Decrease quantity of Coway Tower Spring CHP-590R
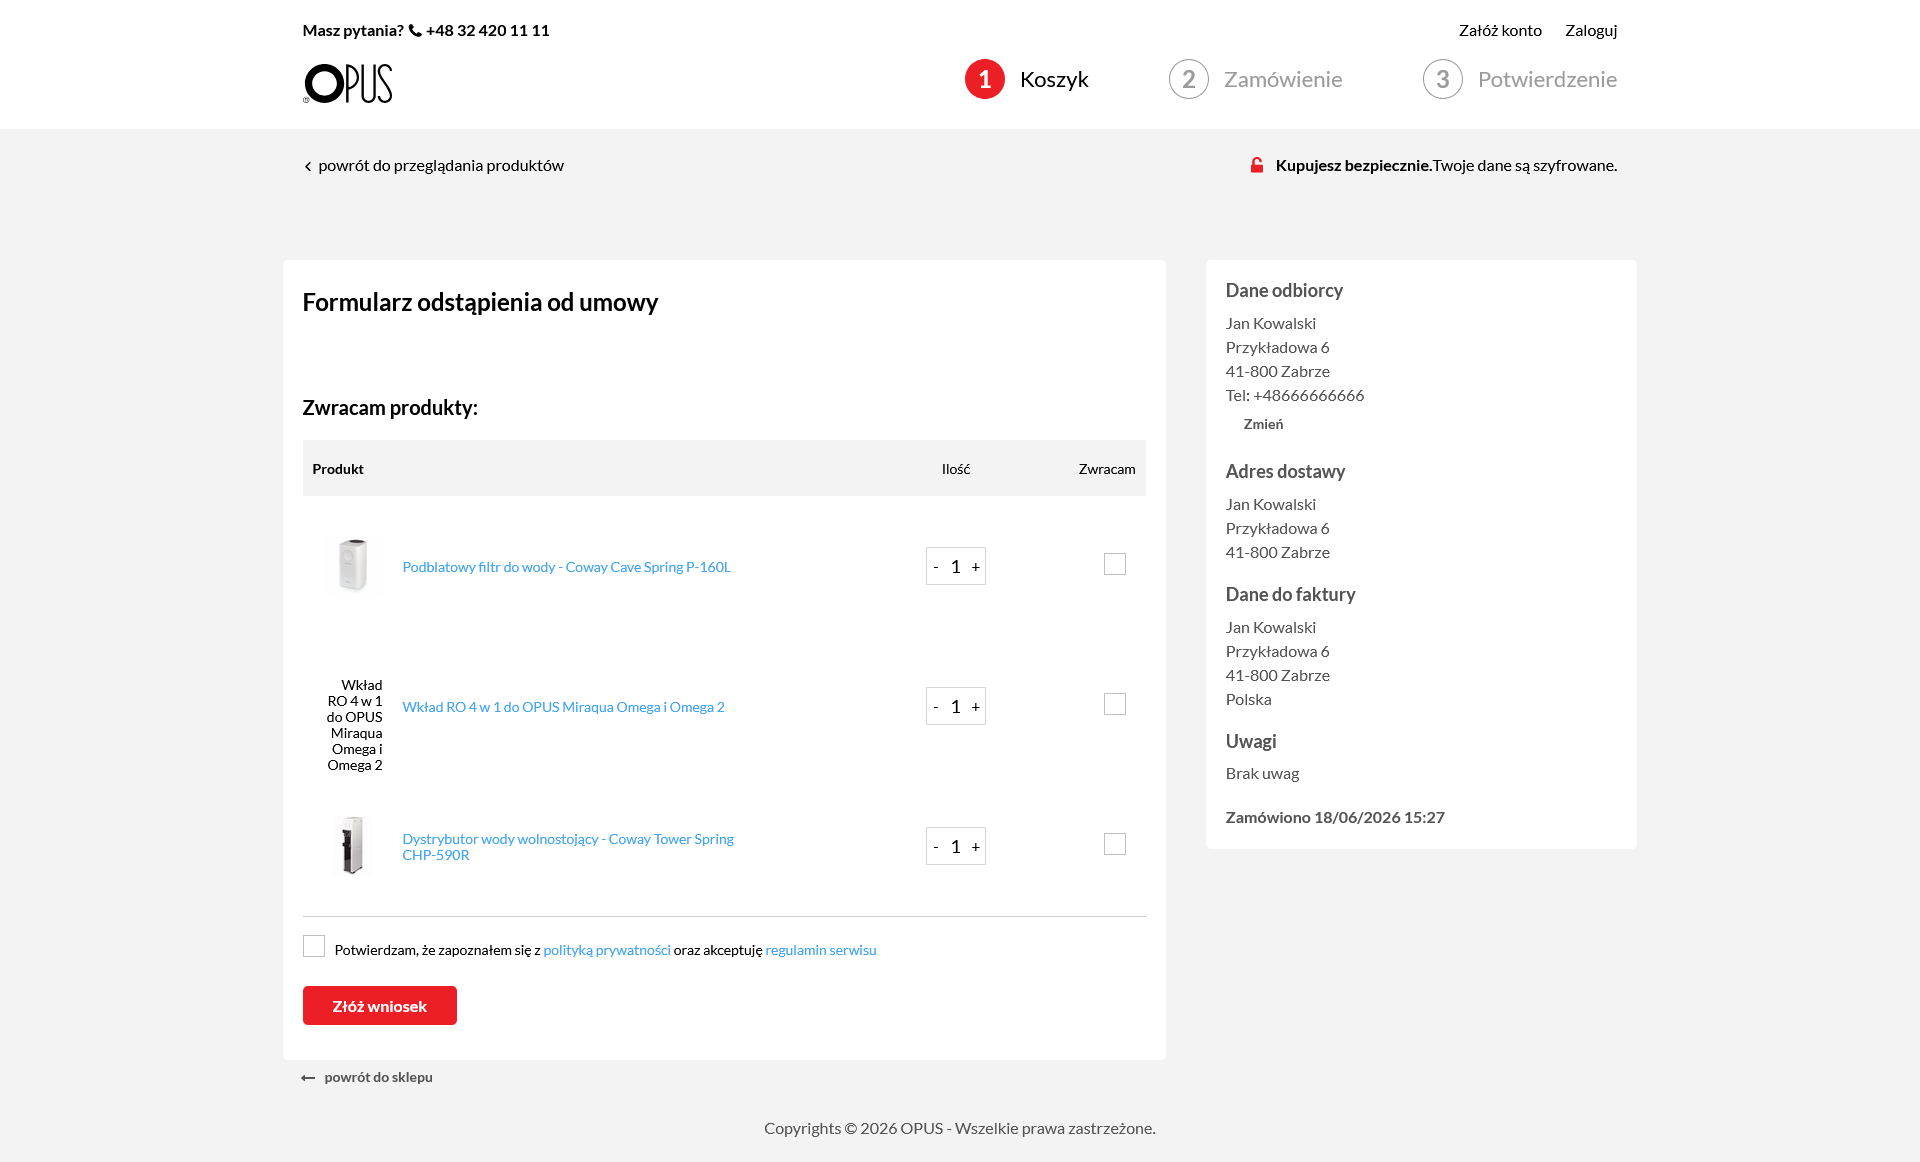This screenshot has height=1162, width=1920. click(x=936, y=847)
